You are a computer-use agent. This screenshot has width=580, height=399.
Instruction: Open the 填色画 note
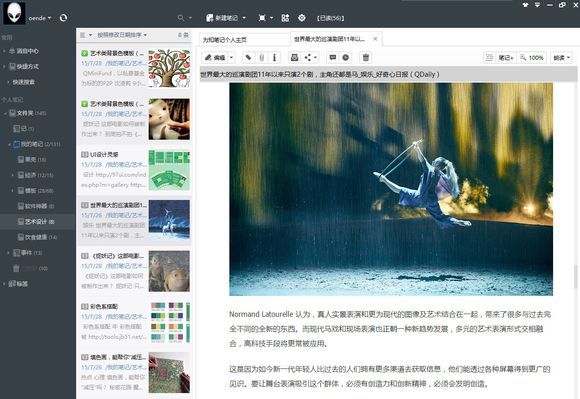pyautogui.click(x=134, y=373)
